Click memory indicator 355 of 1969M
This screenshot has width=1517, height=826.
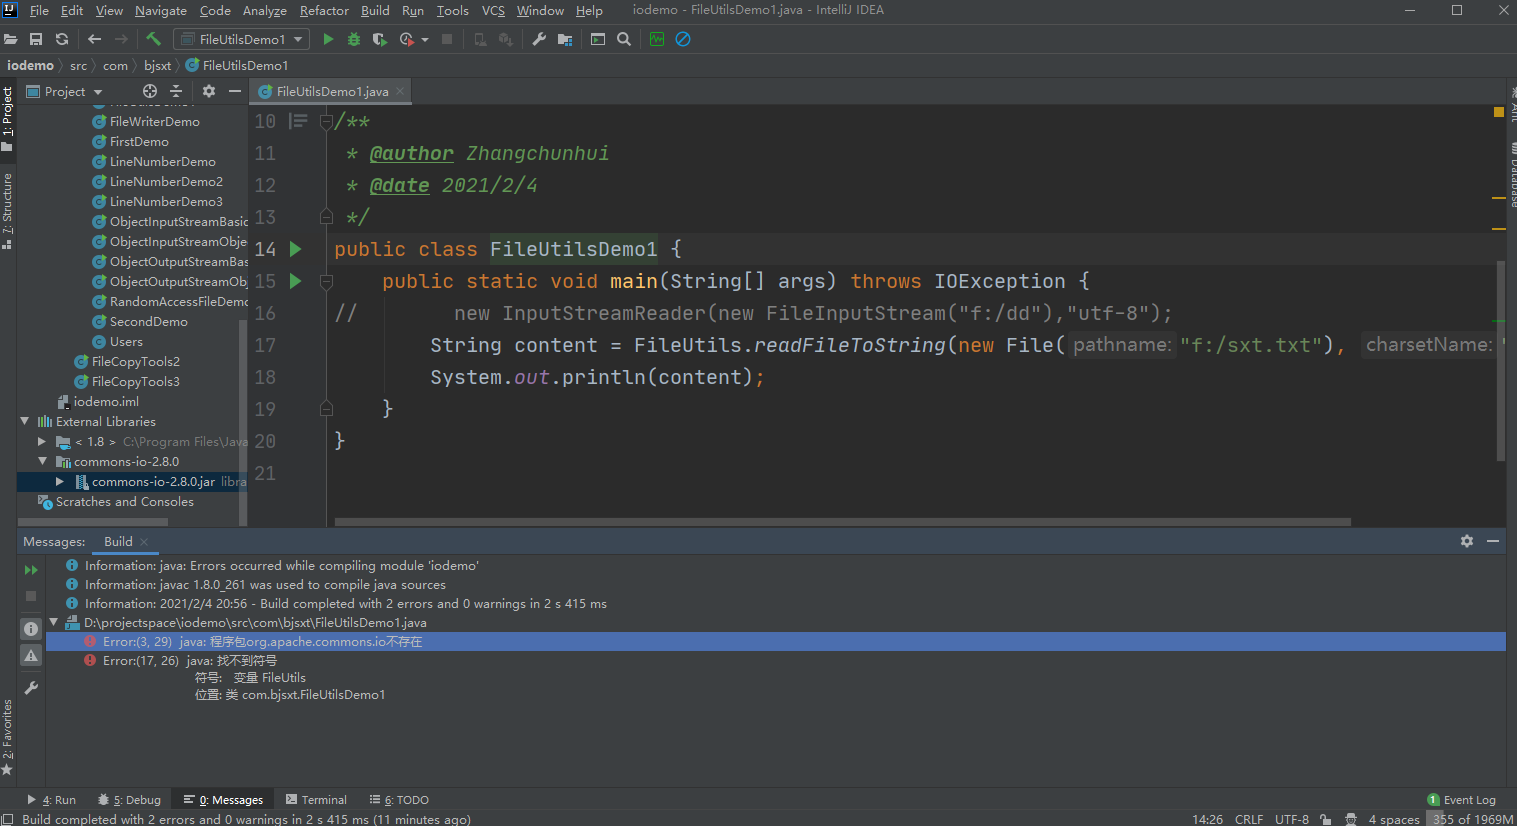click(1472, 819)
